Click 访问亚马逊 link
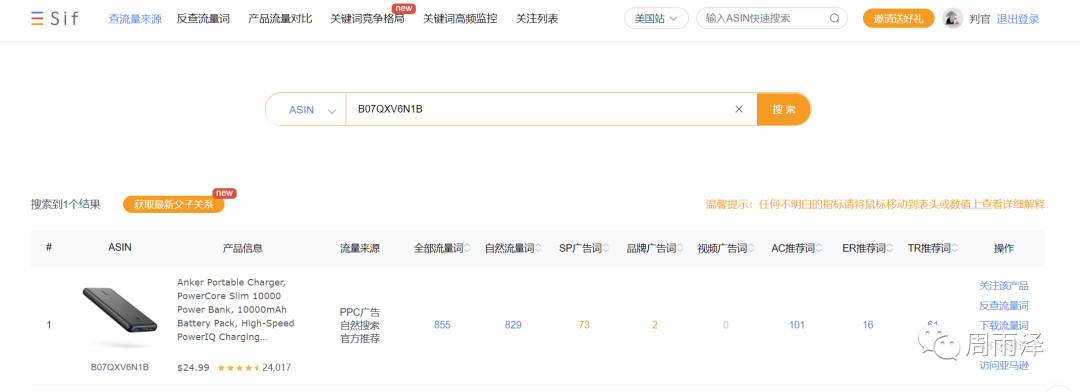Image resolution: width=1080 pixels, height=392 pixels. (1004, 365)
